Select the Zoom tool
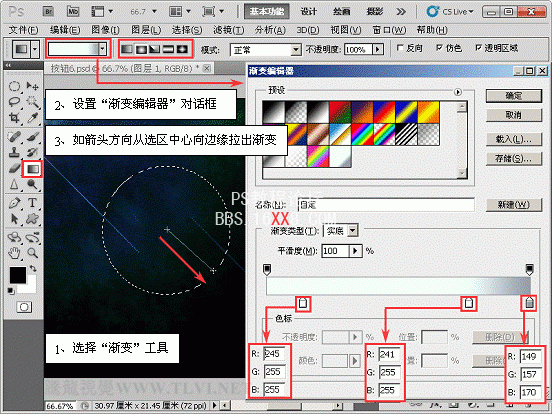The width and height of the screenshot is (552, 414). [x=33, y=253]
